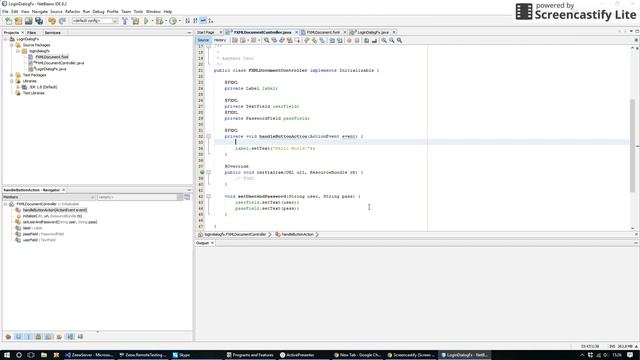640x360 pixels.
Task: Switch to the Services tab
Action: [53, 33]
